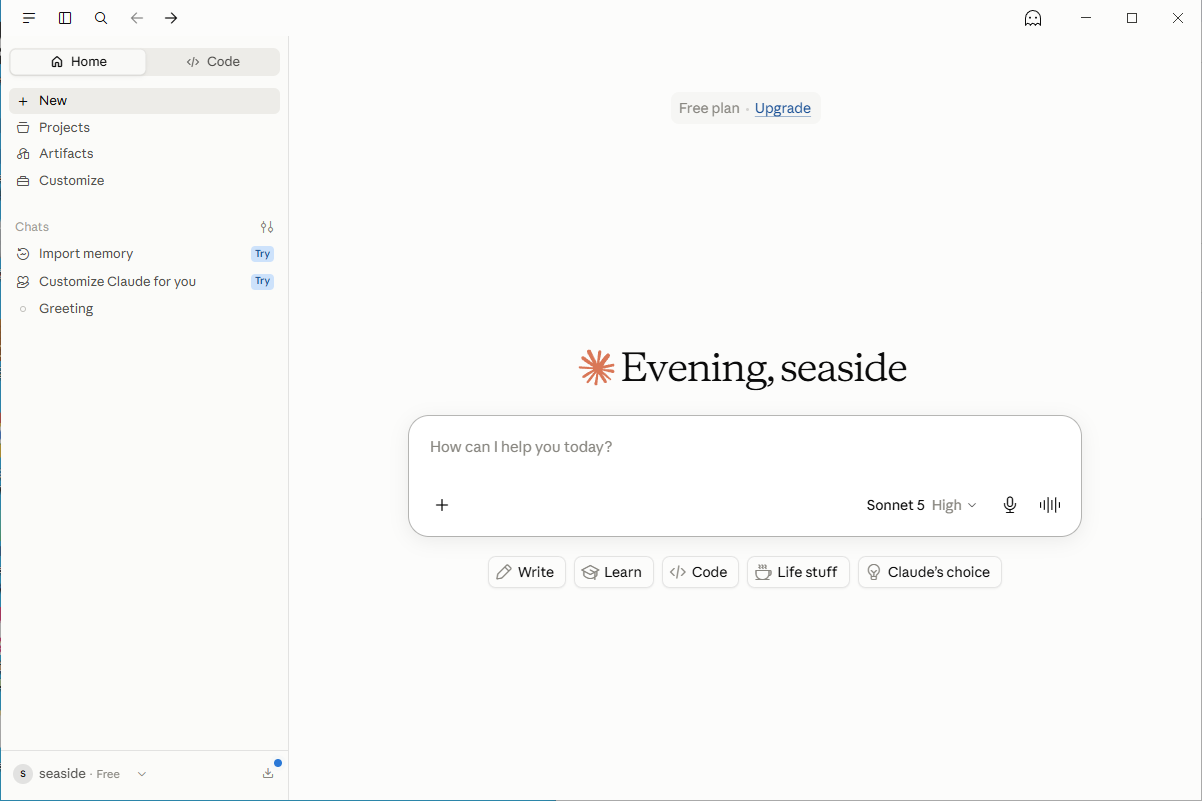Click Try badge beside Import memory
1202x801 pixels.
(x=262, y=254)
